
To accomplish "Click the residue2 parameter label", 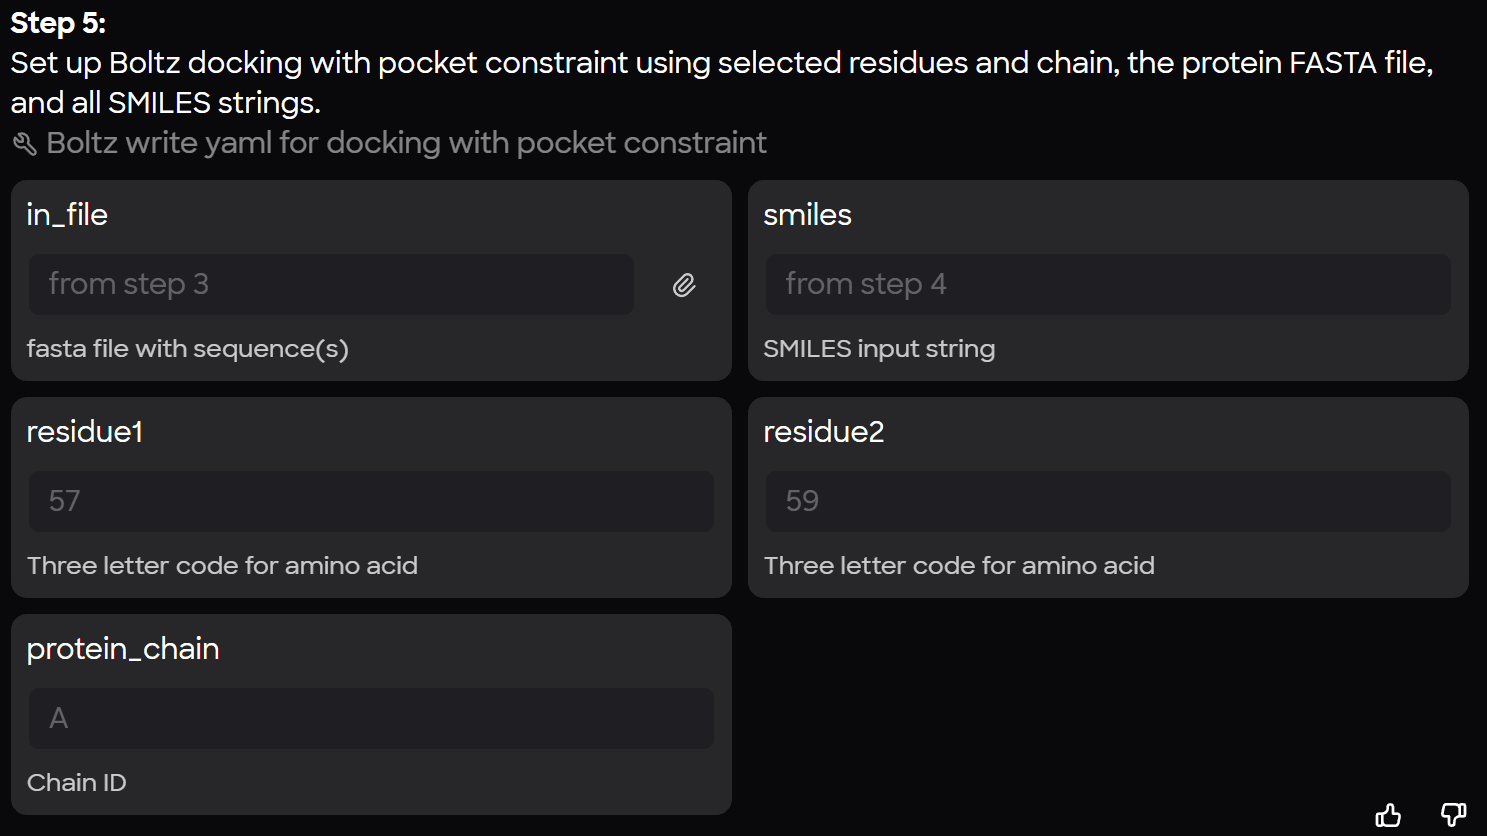I will 823,432.
